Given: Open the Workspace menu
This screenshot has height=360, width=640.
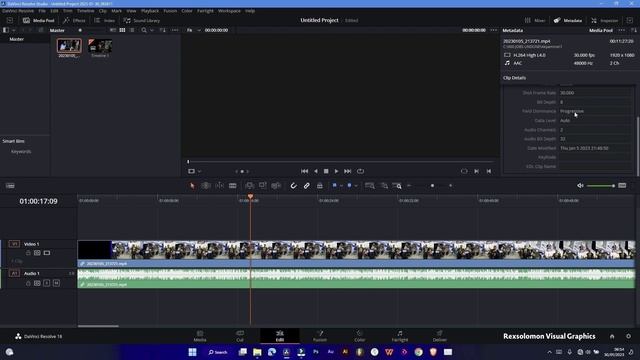Looking at the screenshot, I should [229, 11].
